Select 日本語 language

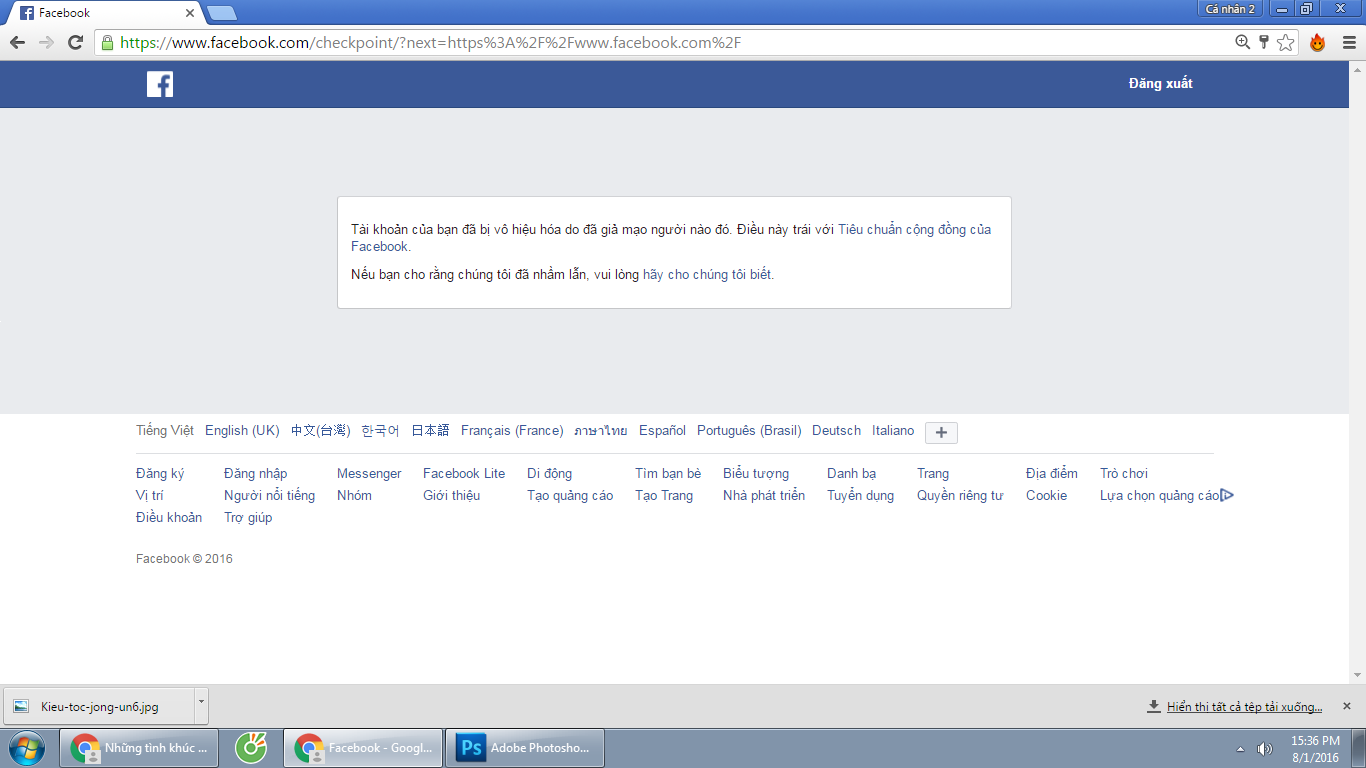click(430, 431)
